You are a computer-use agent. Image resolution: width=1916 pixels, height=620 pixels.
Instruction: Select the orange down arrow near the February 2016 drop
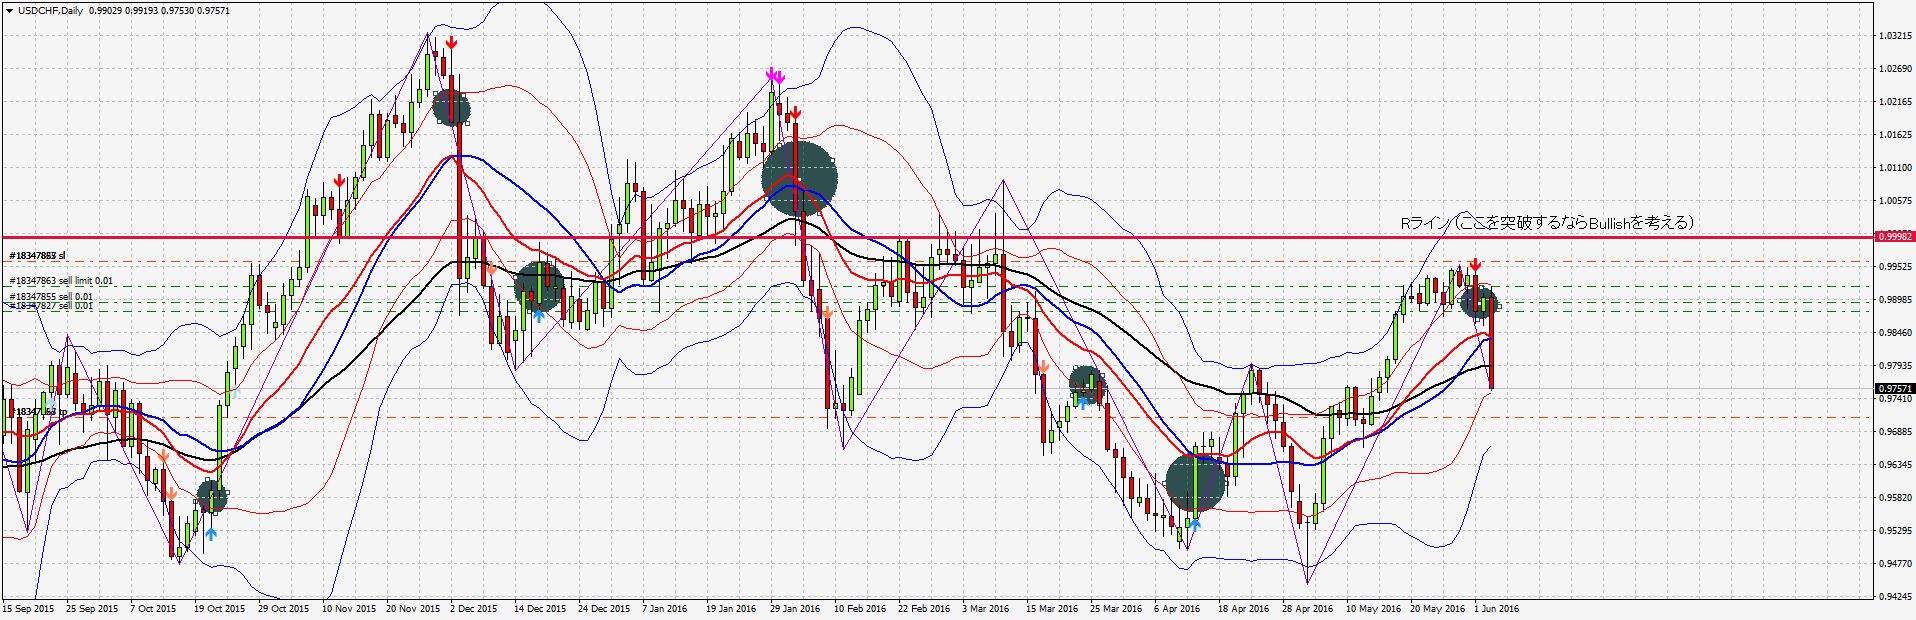(828, 313)
